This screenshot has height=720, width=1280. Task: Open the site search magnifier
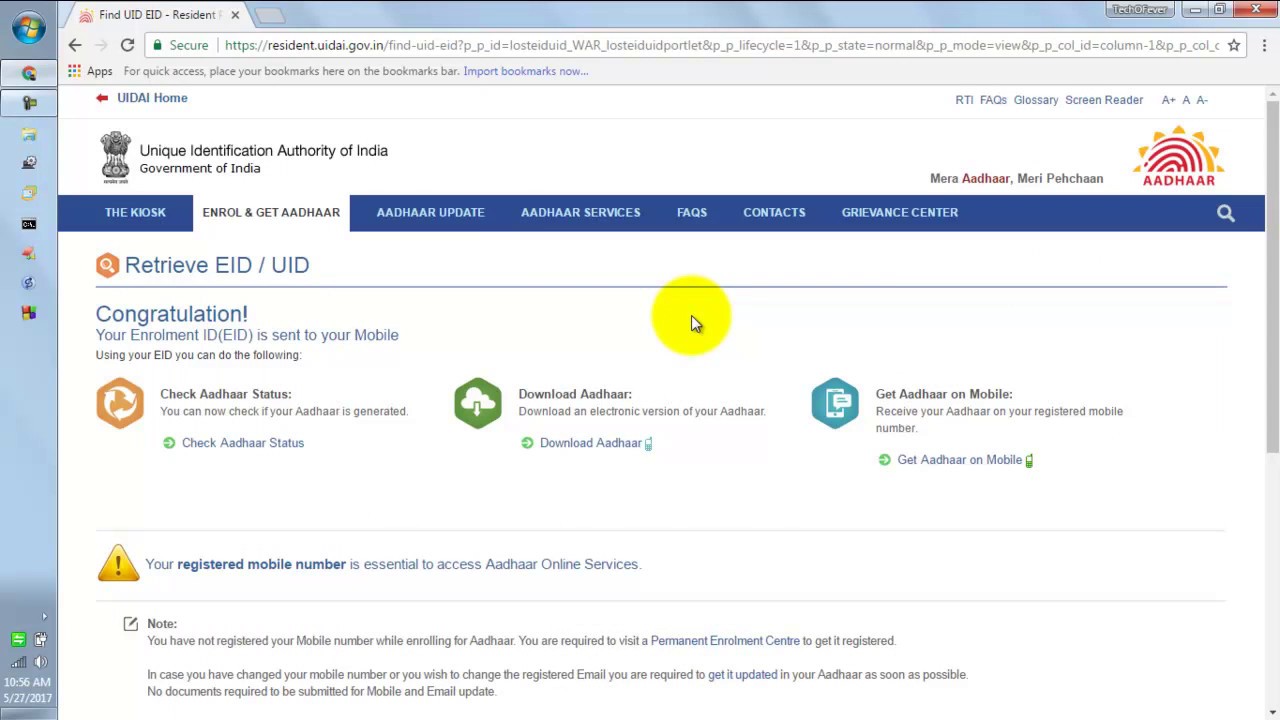click(1226, 213)
